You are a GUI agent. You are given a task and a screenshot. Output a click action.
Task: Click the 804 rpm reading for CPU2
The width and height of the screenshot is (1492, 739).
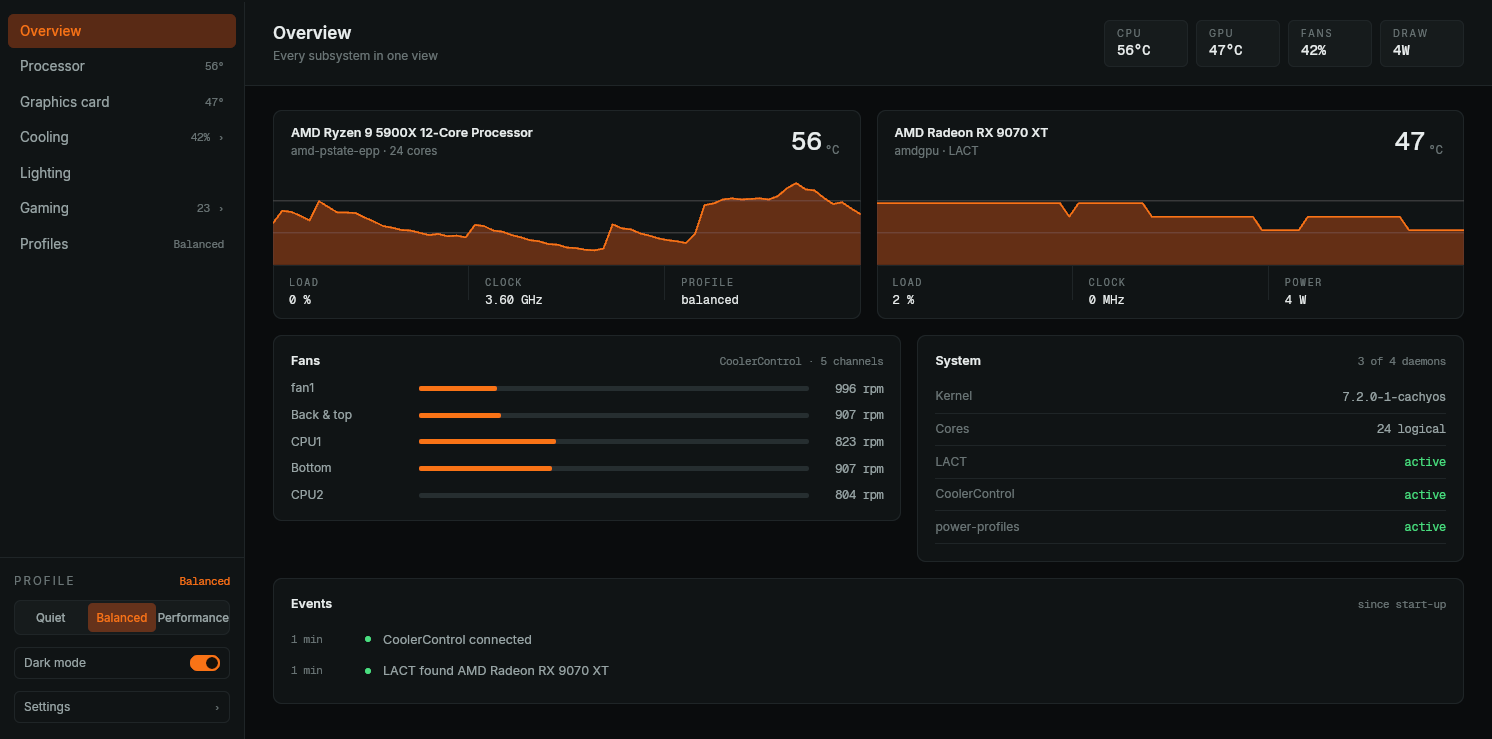[859, 495]
